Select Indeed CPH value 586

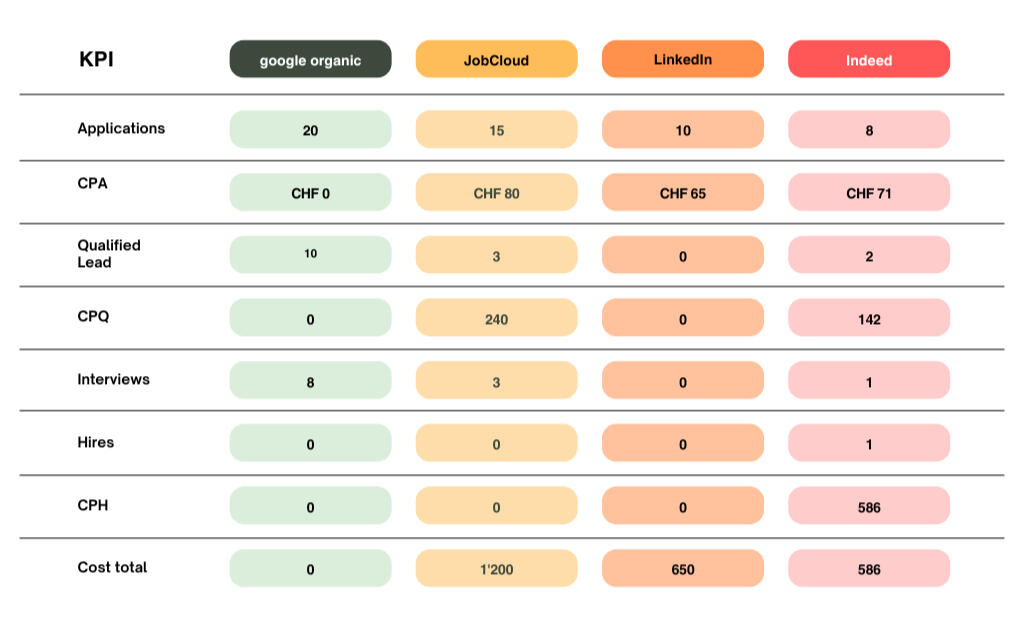click(x=868, y=507)
